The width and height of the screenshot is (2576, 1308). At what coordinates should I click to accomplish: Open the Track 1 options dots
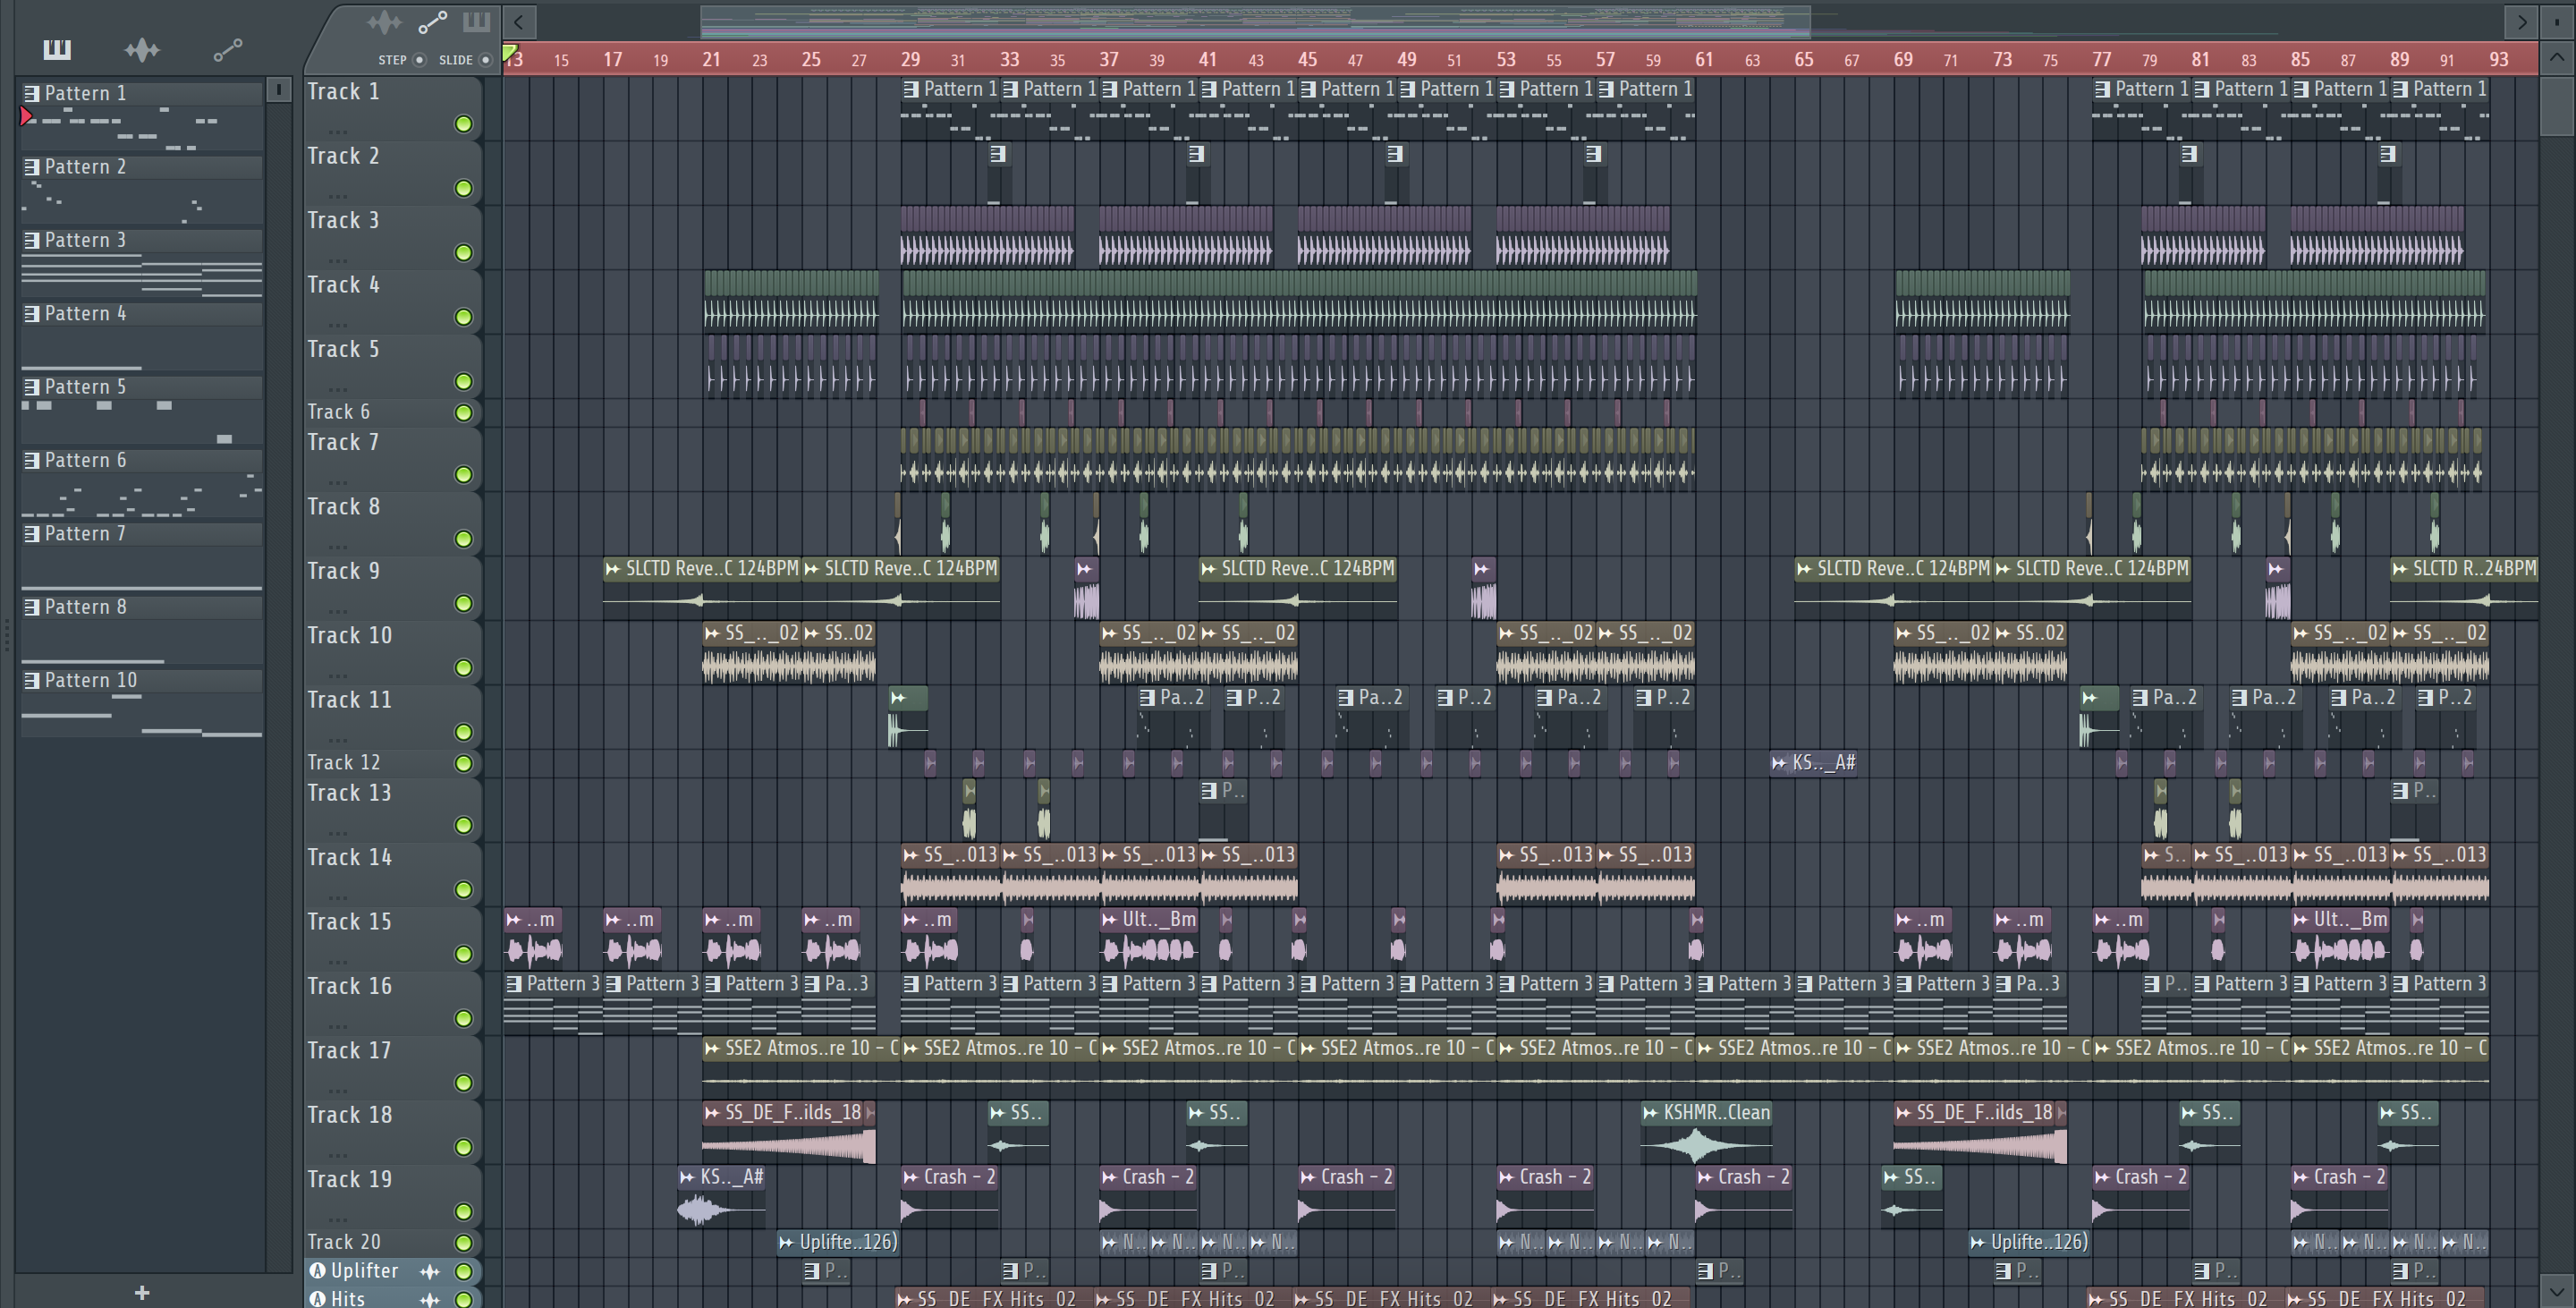tap(338, 131)
